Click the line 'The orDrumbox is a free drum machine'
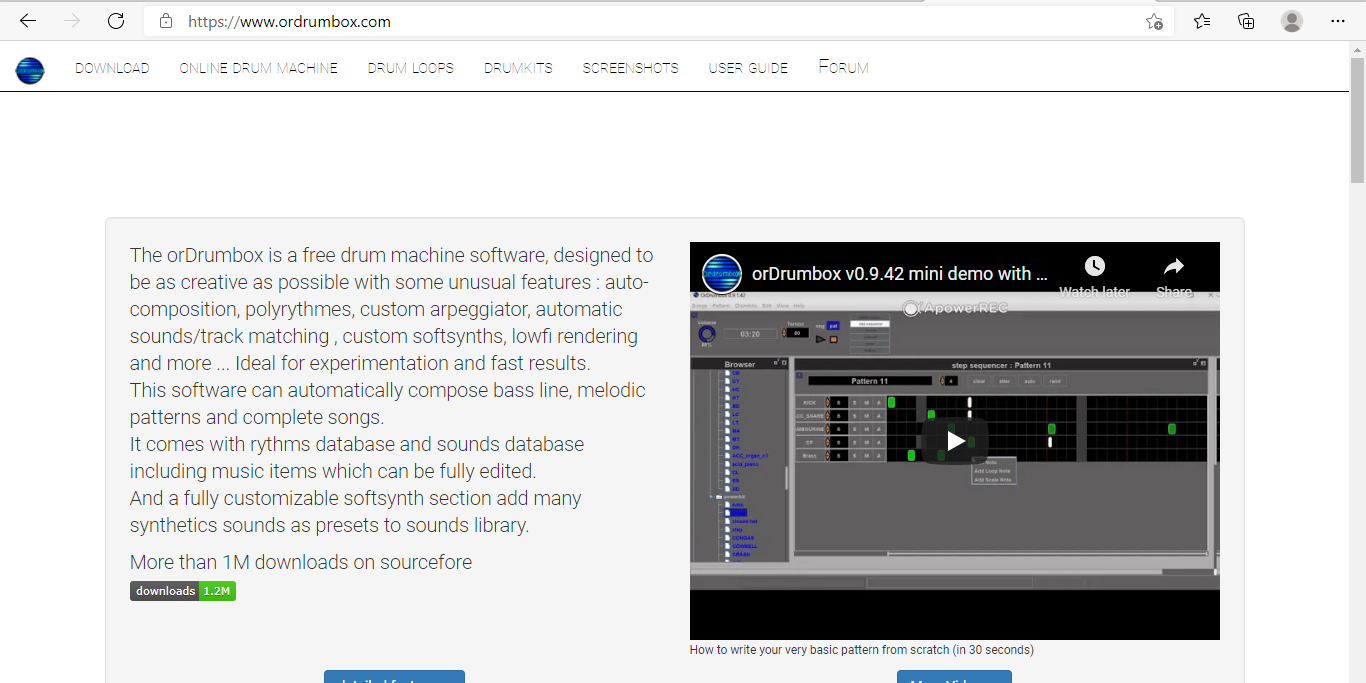 pyautogui.click(x=391, y=255)
